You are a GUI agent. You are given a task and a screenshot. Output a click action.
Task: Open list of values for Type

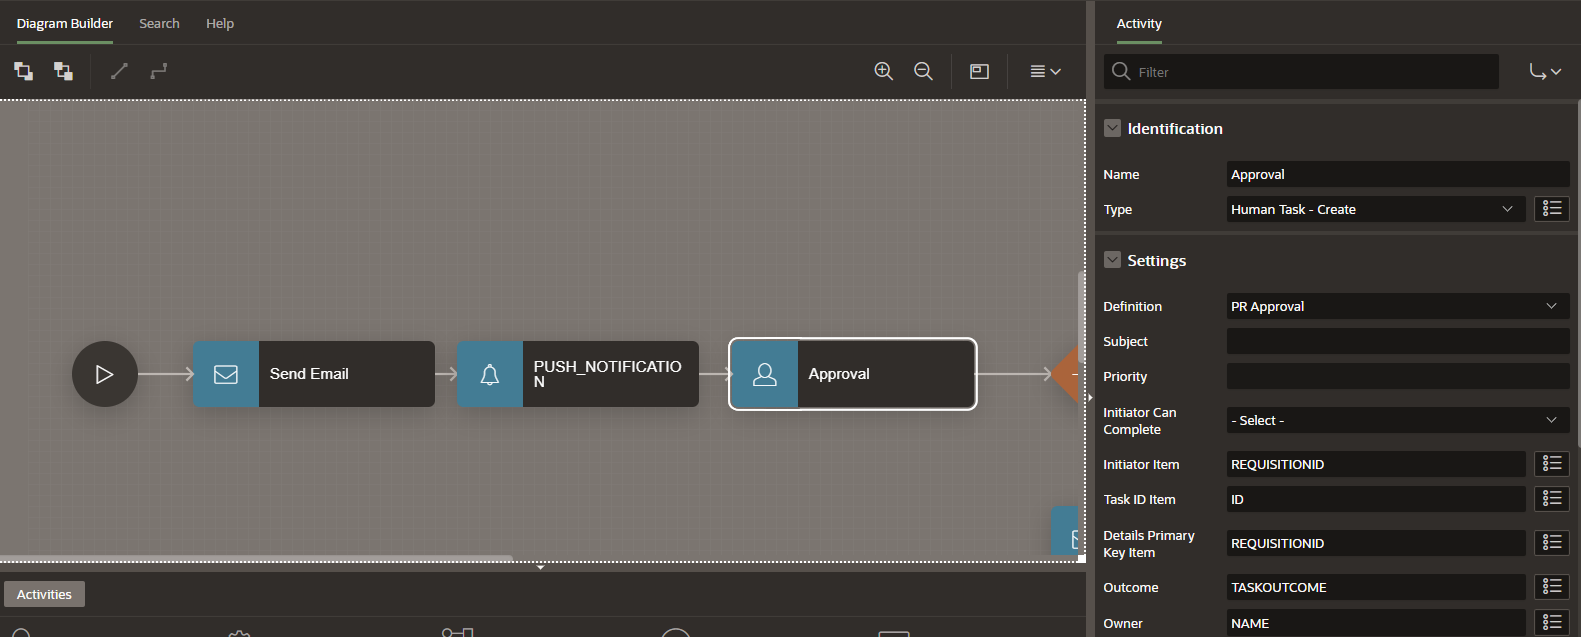coord(1552,209)
